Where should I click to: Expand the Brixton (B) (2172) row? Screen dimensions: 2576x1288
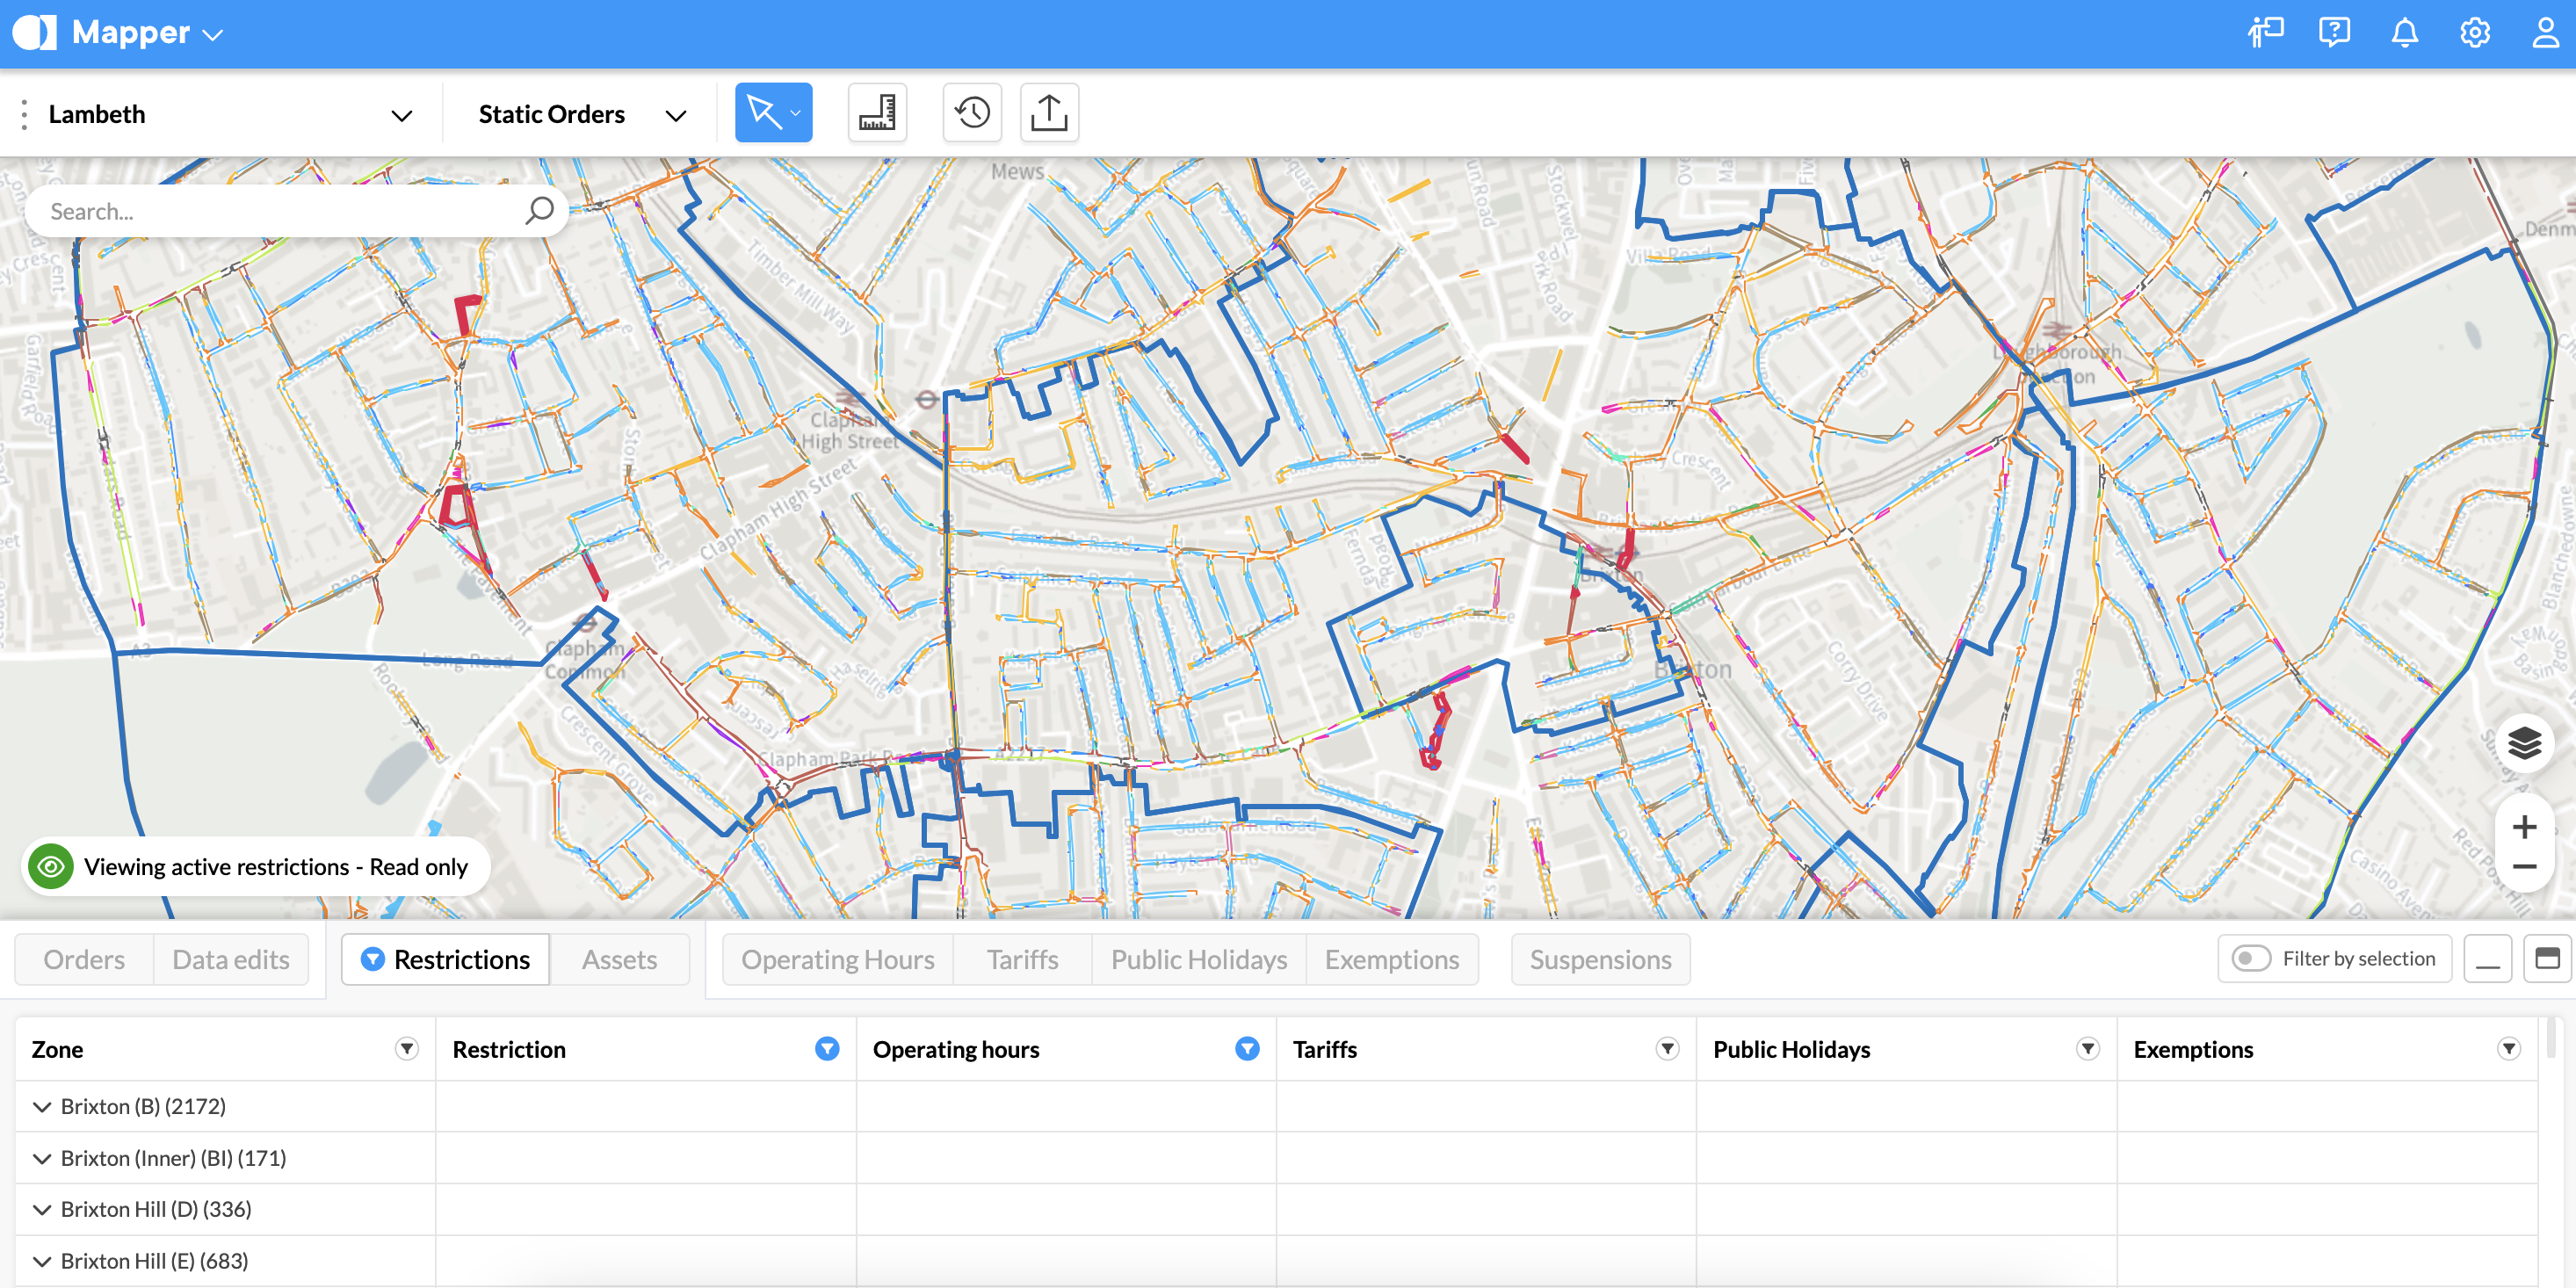42,1106
